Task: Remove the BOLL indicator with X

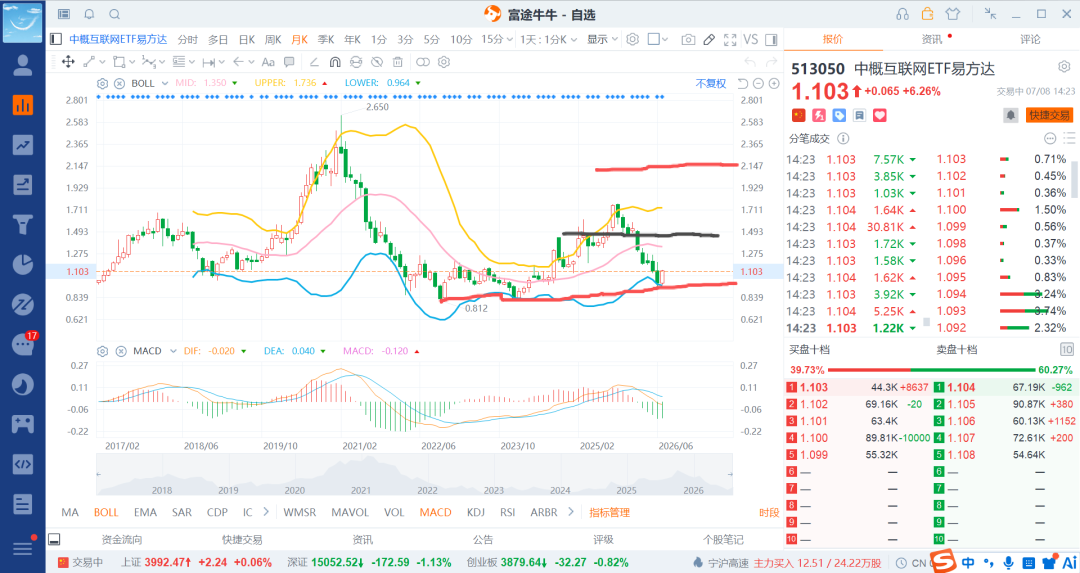Action: [119, 83]
